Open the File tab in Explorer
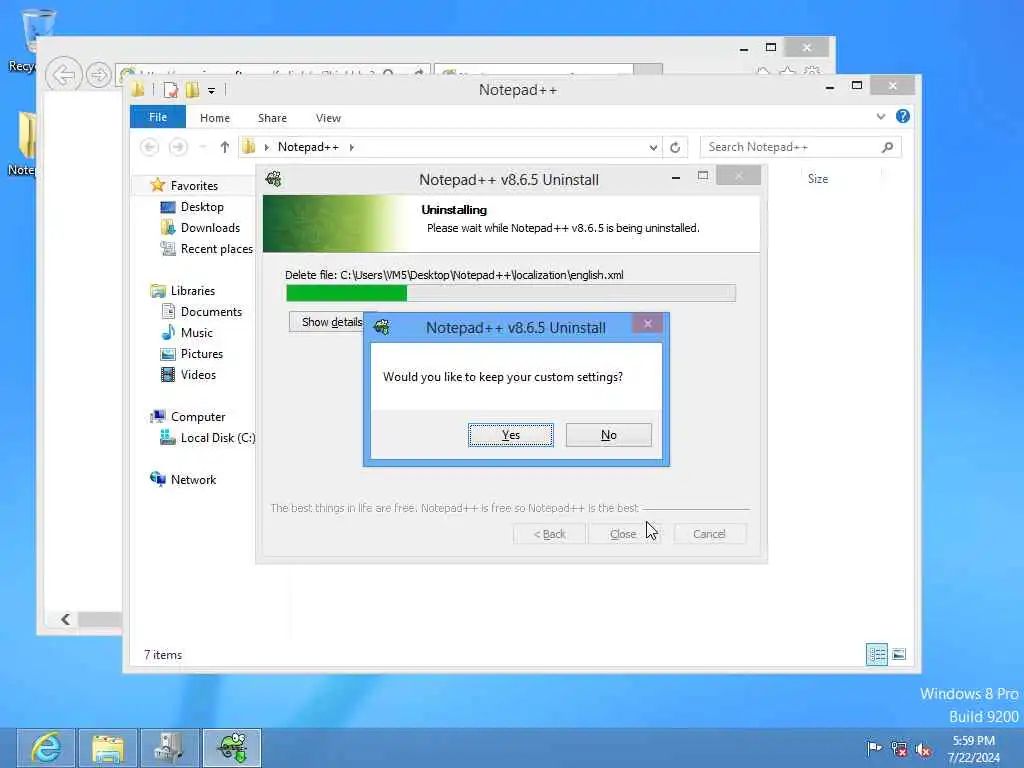1024x768 pixels. click(x=158, y=118)
